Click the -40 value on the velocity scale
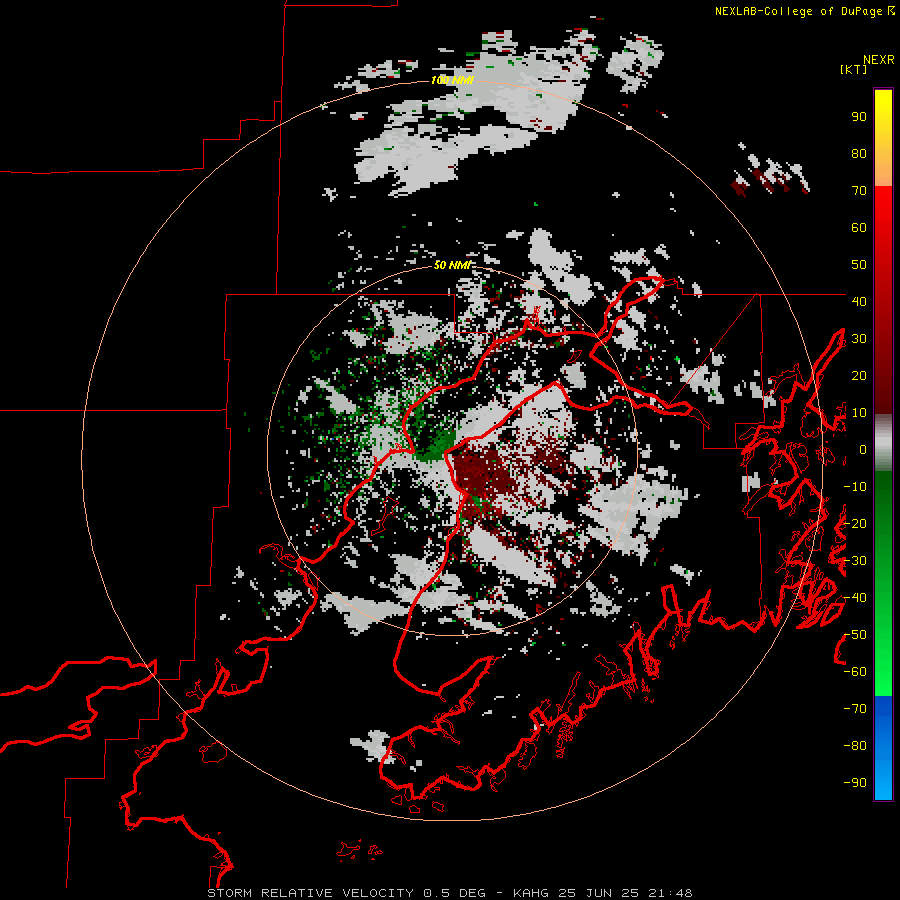Image resolution: width=900 pixels, height=900 pixels. click(855, 598)
